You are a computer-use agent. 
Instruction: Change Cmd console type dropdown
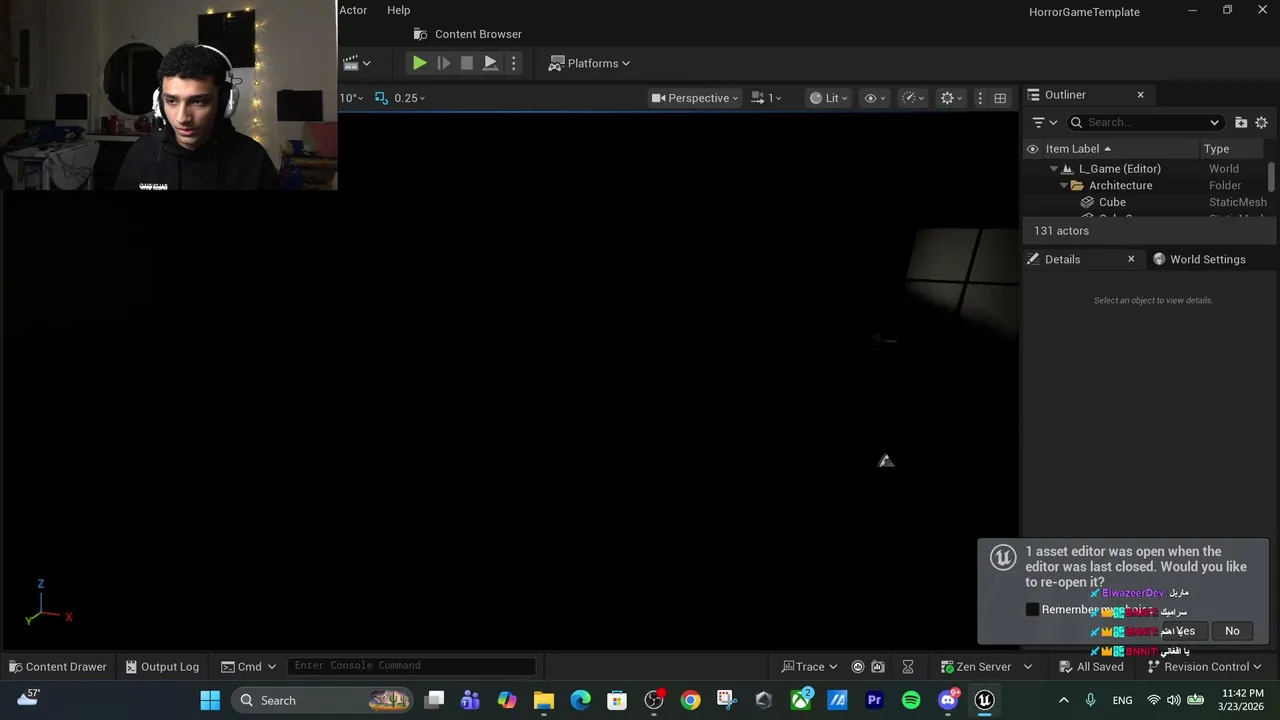(x=248, y=667)
